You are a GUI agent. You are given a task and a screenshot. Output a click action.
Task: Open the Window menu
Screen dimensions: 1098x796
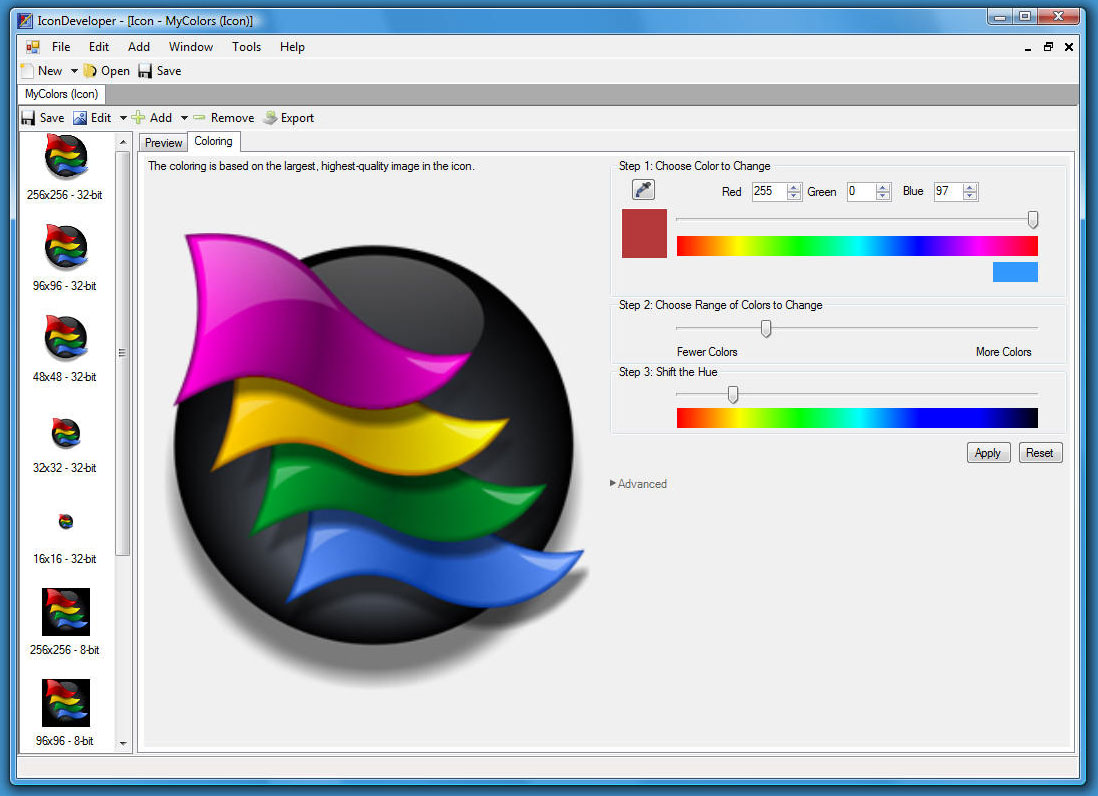[190, 47]
